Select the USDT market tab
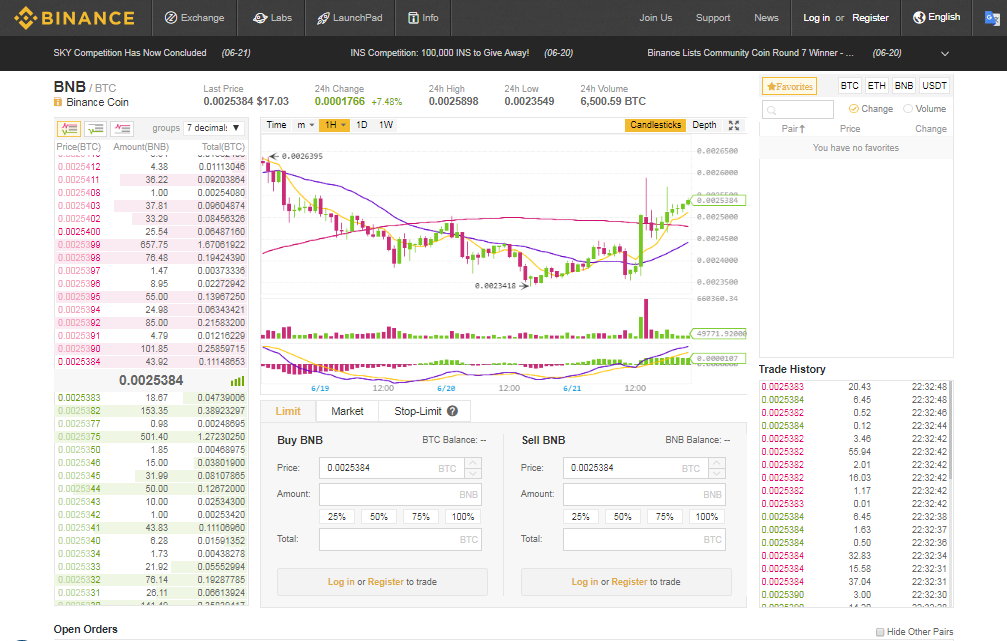 pos(934,85)
